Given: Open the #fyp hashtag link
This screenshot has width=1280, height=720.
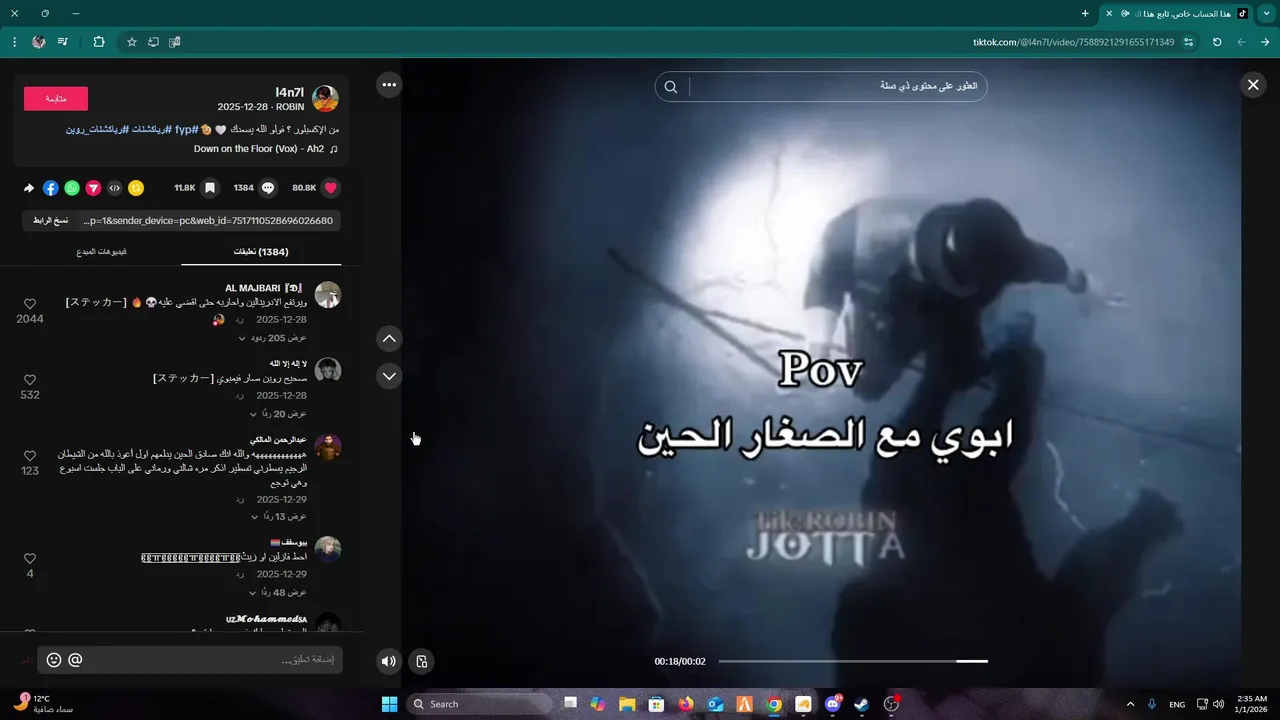Looking at the screenshot, I should [186, 130].
